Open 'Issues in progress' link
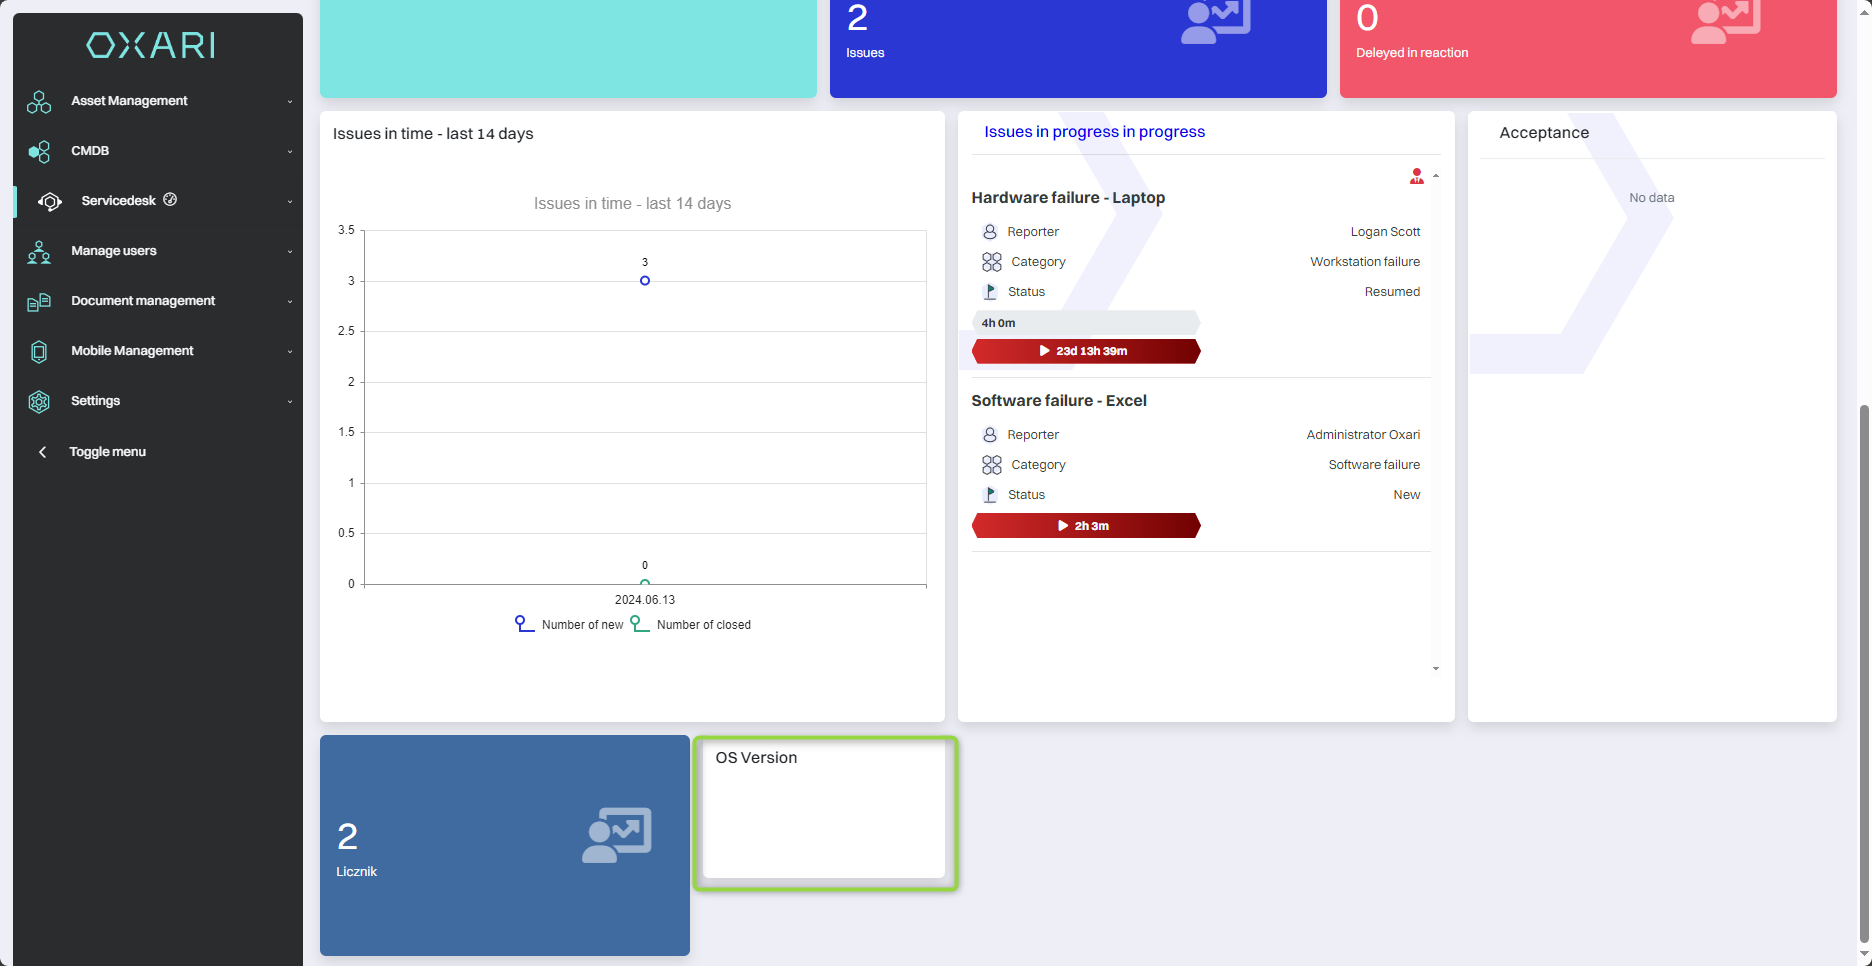The image size is (1872, 966). pyautogui.click(x=1094, y=132)
